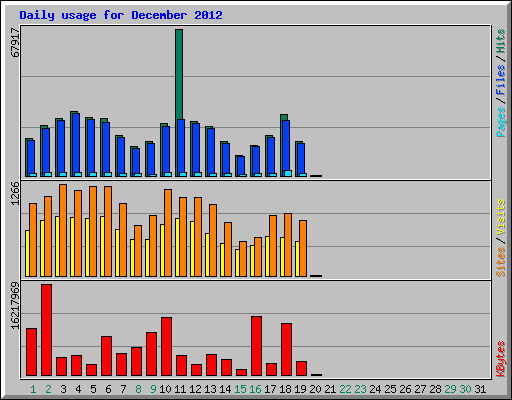Click day label 12 on the x-axis
Screen dimensions: 512x400
click(x=195, y=389)
